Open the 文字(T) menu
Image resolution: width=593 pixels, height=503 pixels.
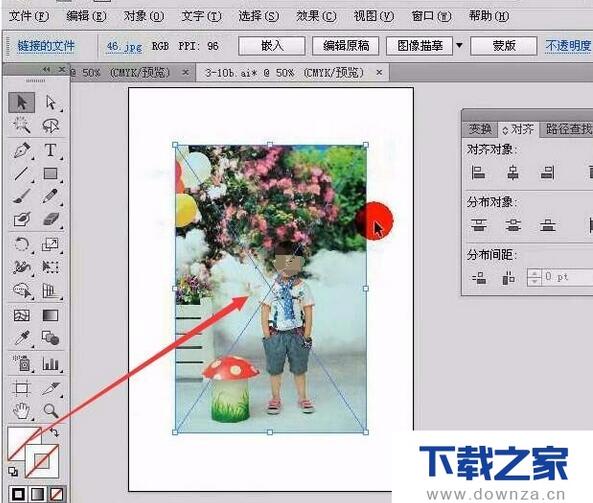[x=201, y=16]
